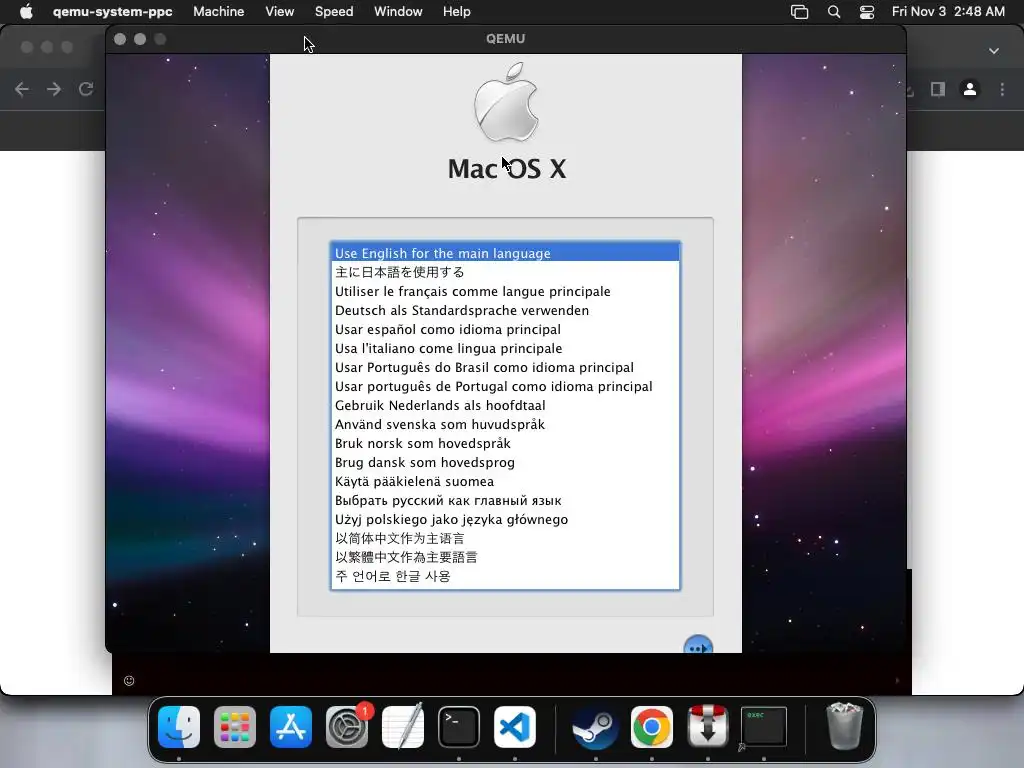The image size is (1024, 768).
Task: Open Google Chrome from the Dock
Action: [x=652, y=727]
